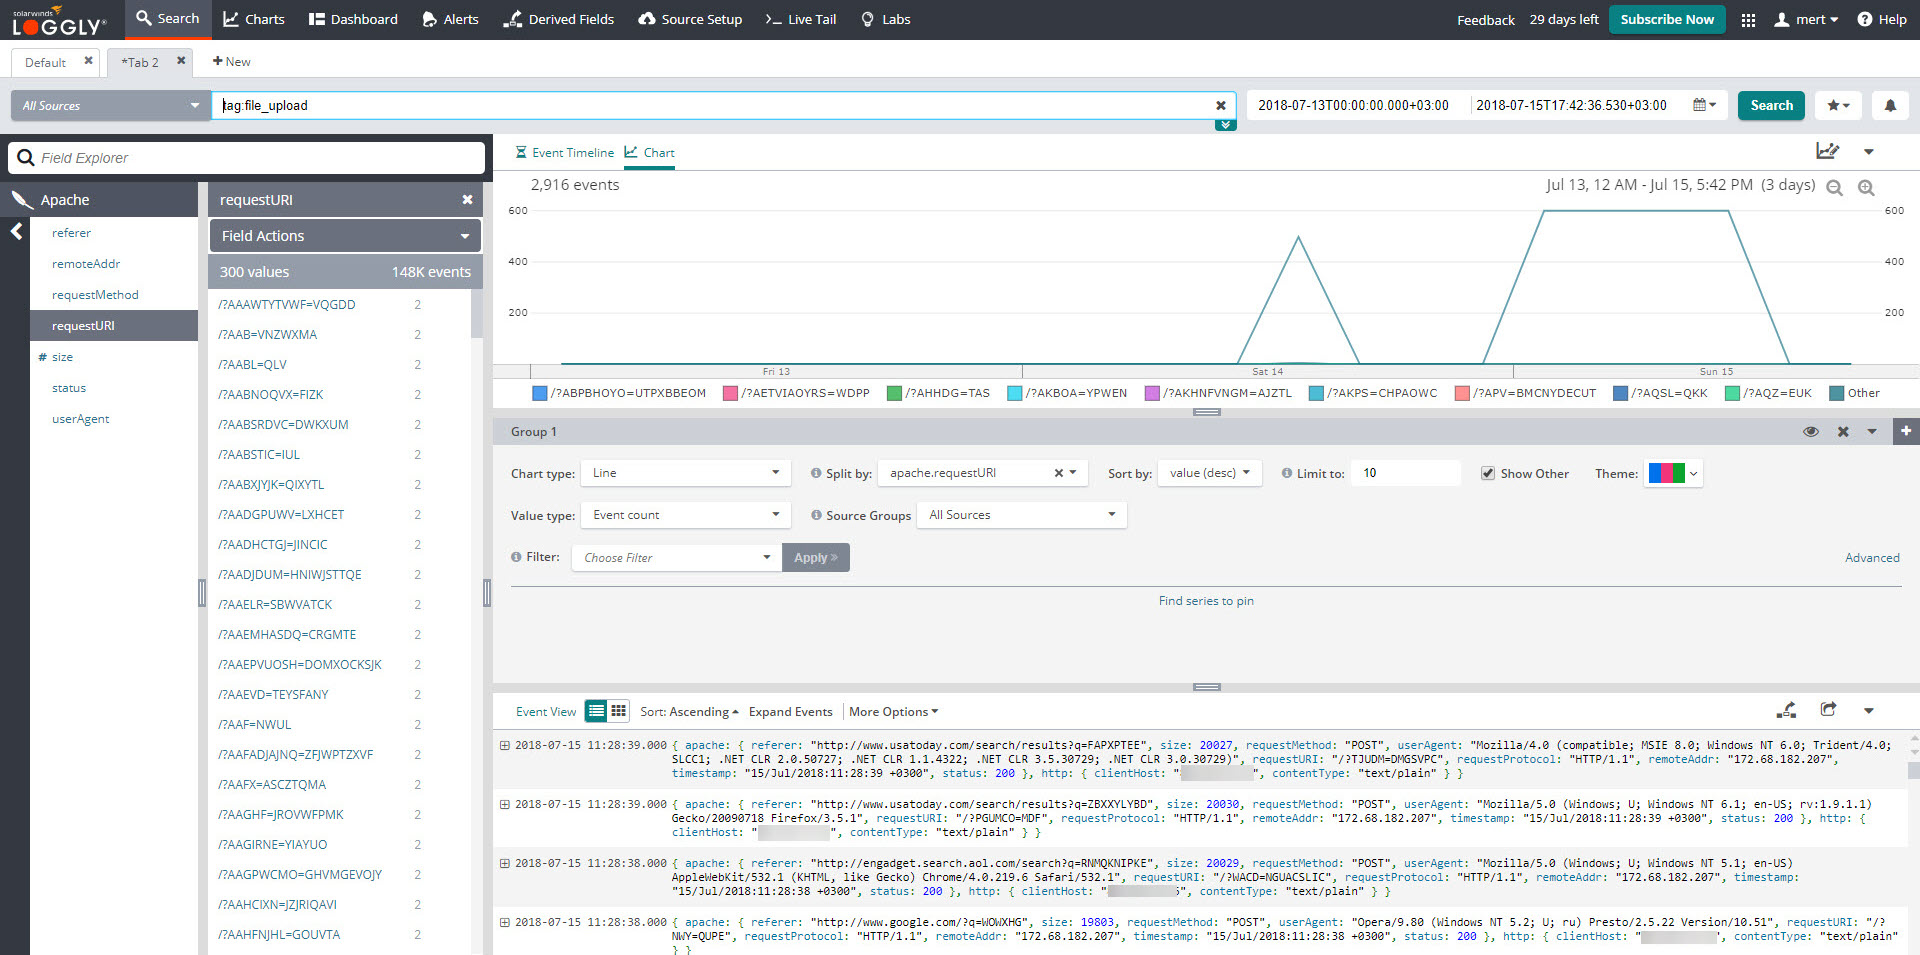The height and width of the screenshot is (955, 1920).
Task: Close the Default tab
Action: point(88,61)
